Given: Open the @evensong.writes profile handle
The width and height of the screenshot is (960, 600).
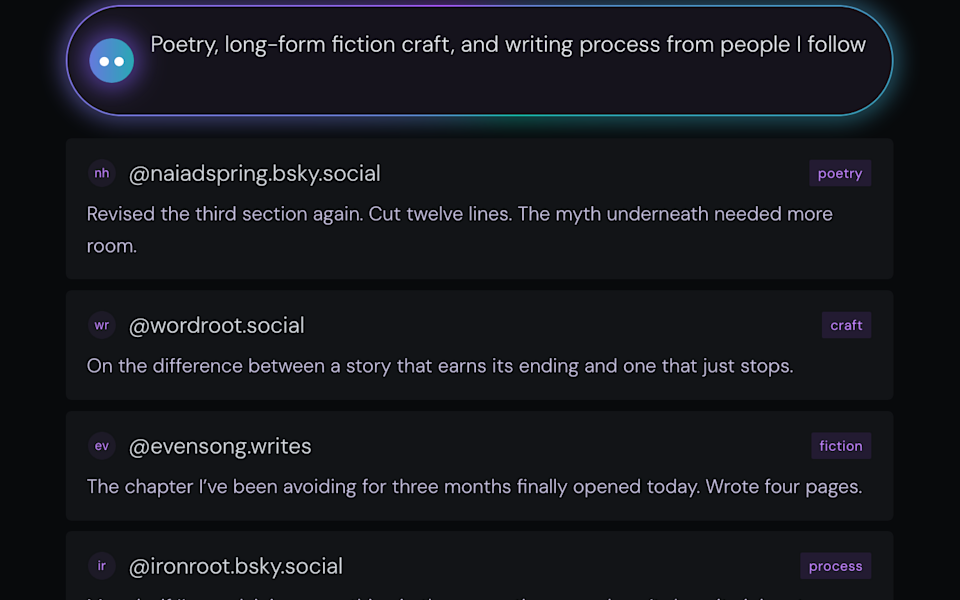Looking at the screenshot, I should point(220,446).
